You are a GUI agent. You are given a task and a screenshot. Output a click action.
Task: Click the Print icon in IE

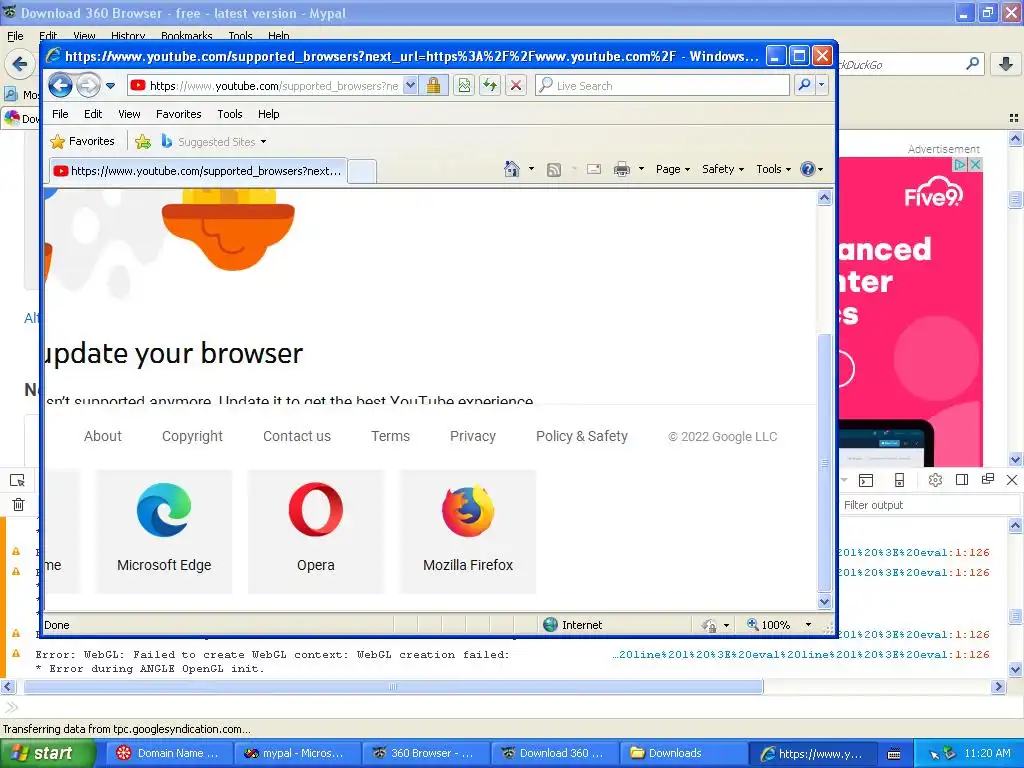622,169
